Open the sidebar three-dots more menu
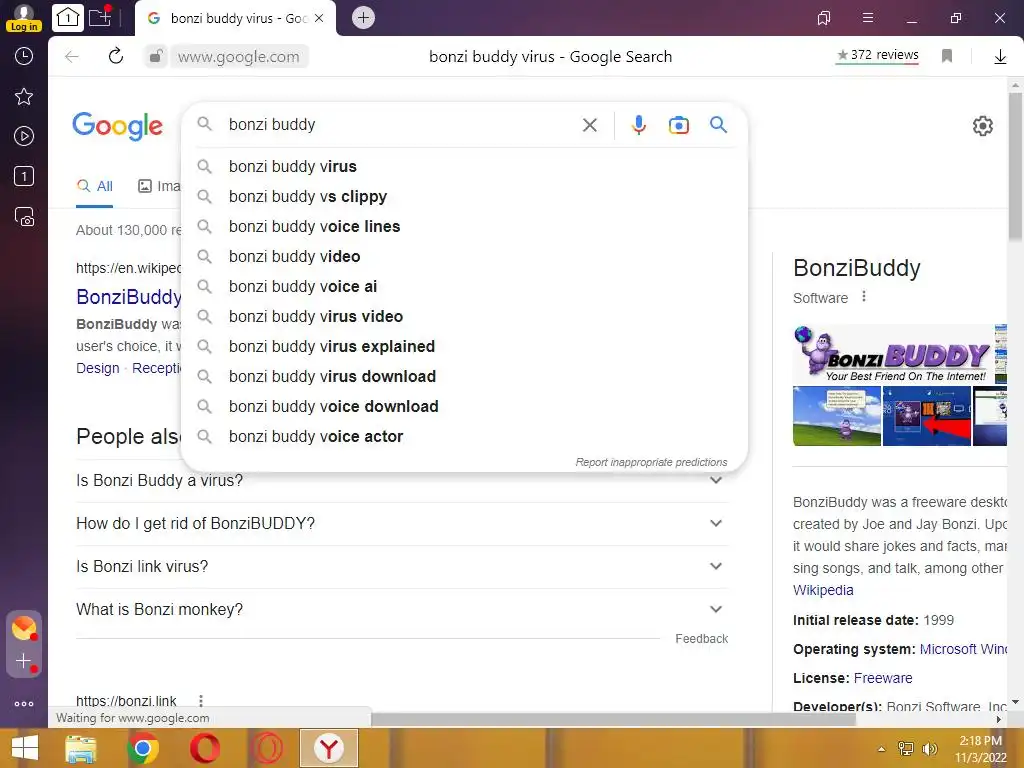Screen dimensions: 1024x768 click(24, 704)
